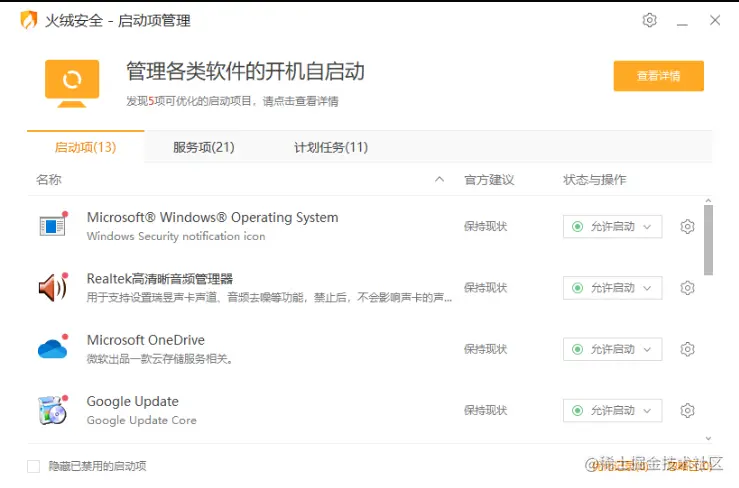Select the Microsoft® Windows® Operating System row title

pos(213,217)
